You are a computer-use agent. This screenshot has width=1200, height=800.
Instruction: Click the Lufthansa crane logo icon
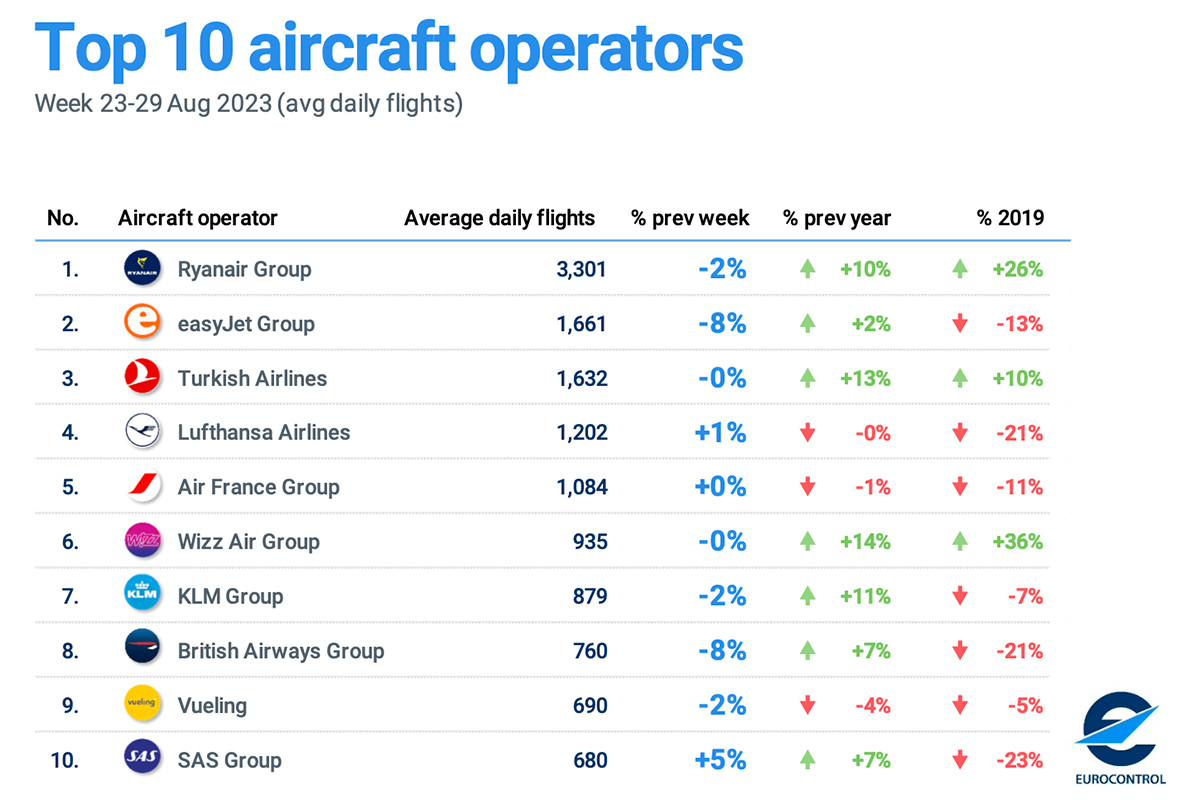coord(141,432)
